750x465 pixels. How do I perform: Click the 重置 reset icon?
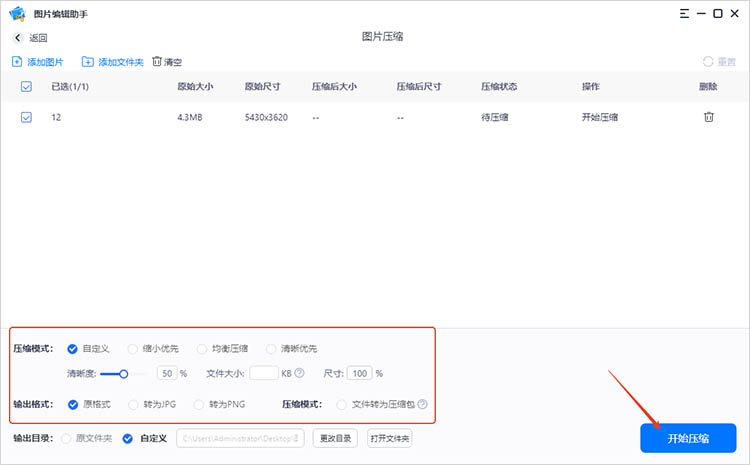[x=708, y=62]
